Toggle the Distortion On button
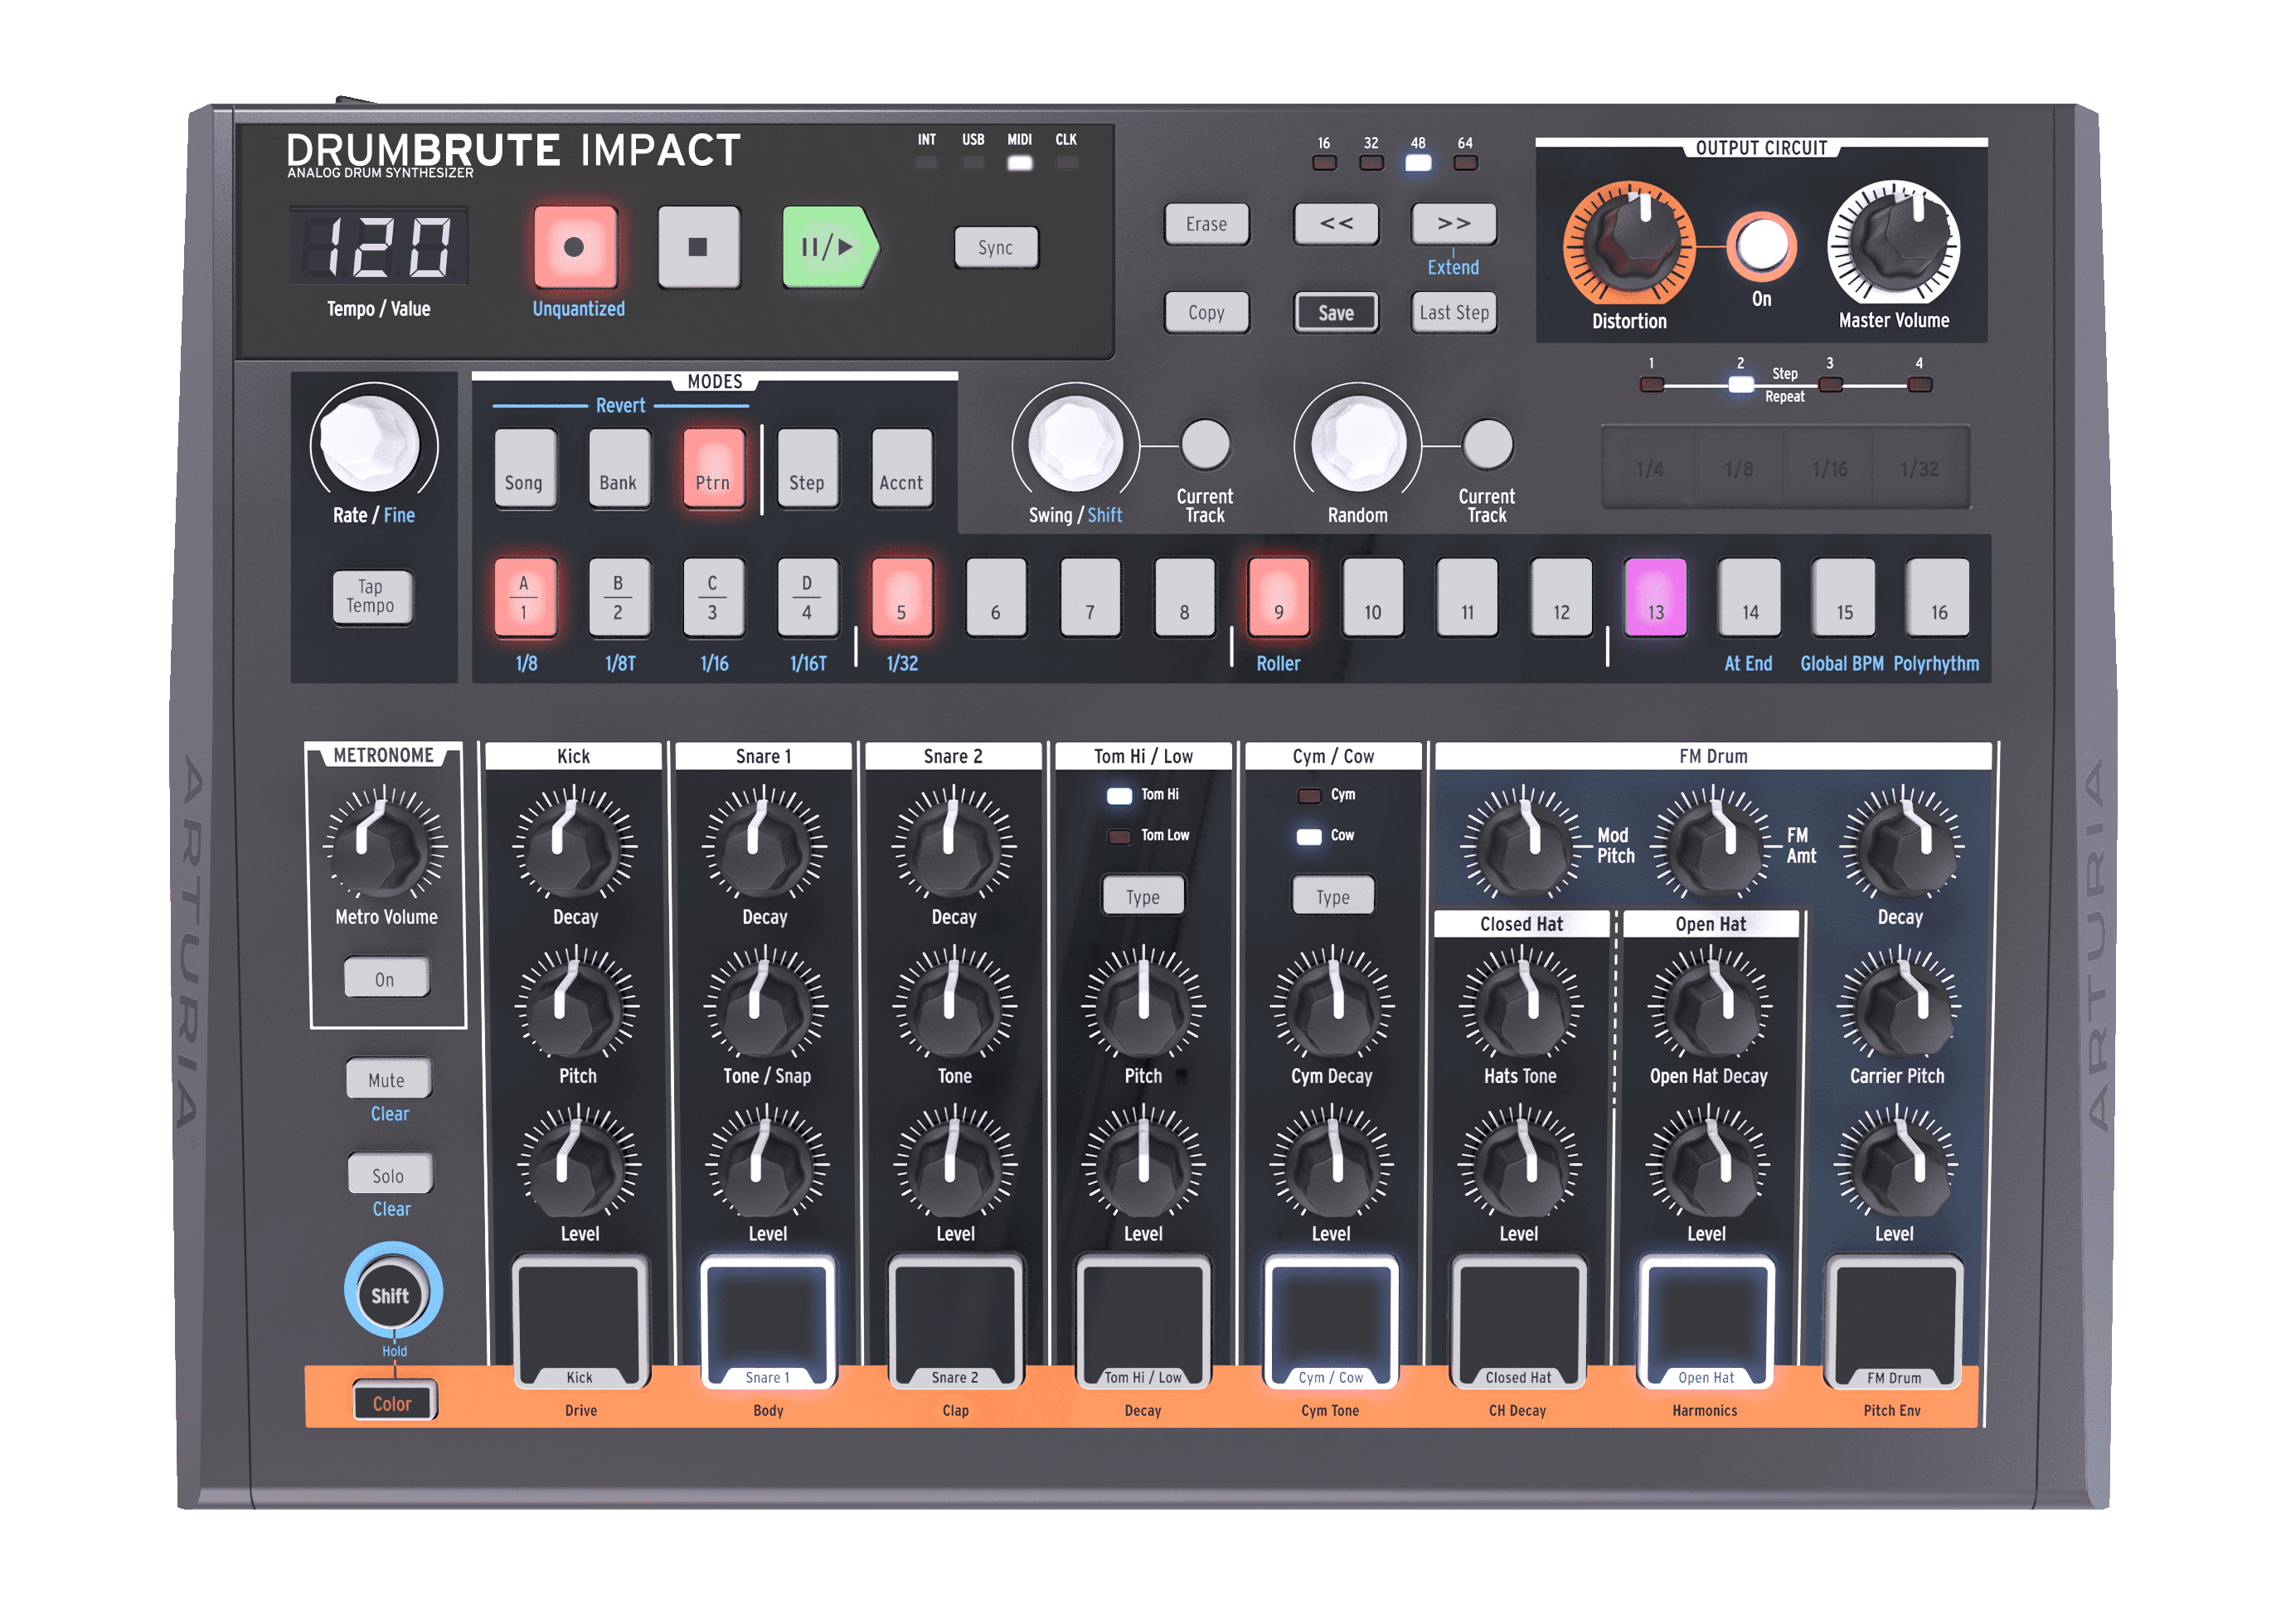Image resolution: width=2286 pixels, height=1624 pixels. (1761, 246)
